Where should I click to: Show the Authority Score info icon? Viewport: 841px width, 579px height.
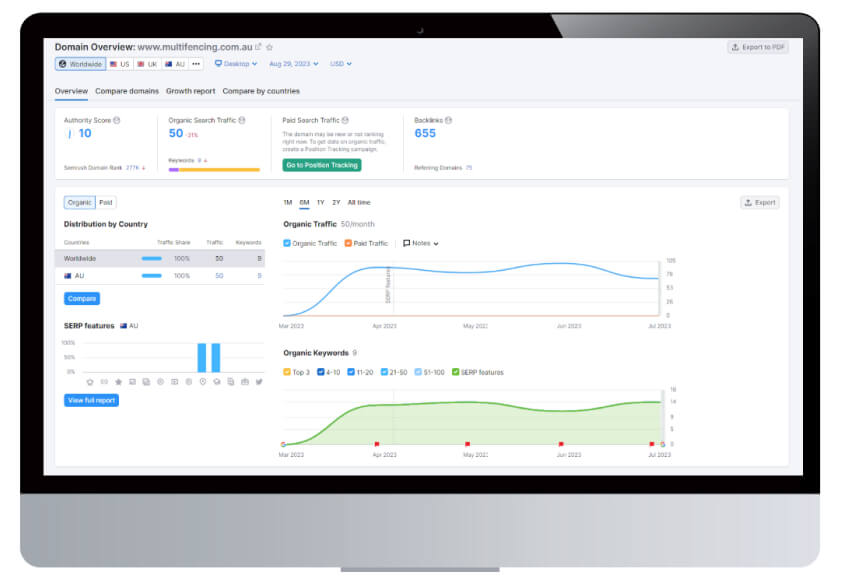point(117,120)
